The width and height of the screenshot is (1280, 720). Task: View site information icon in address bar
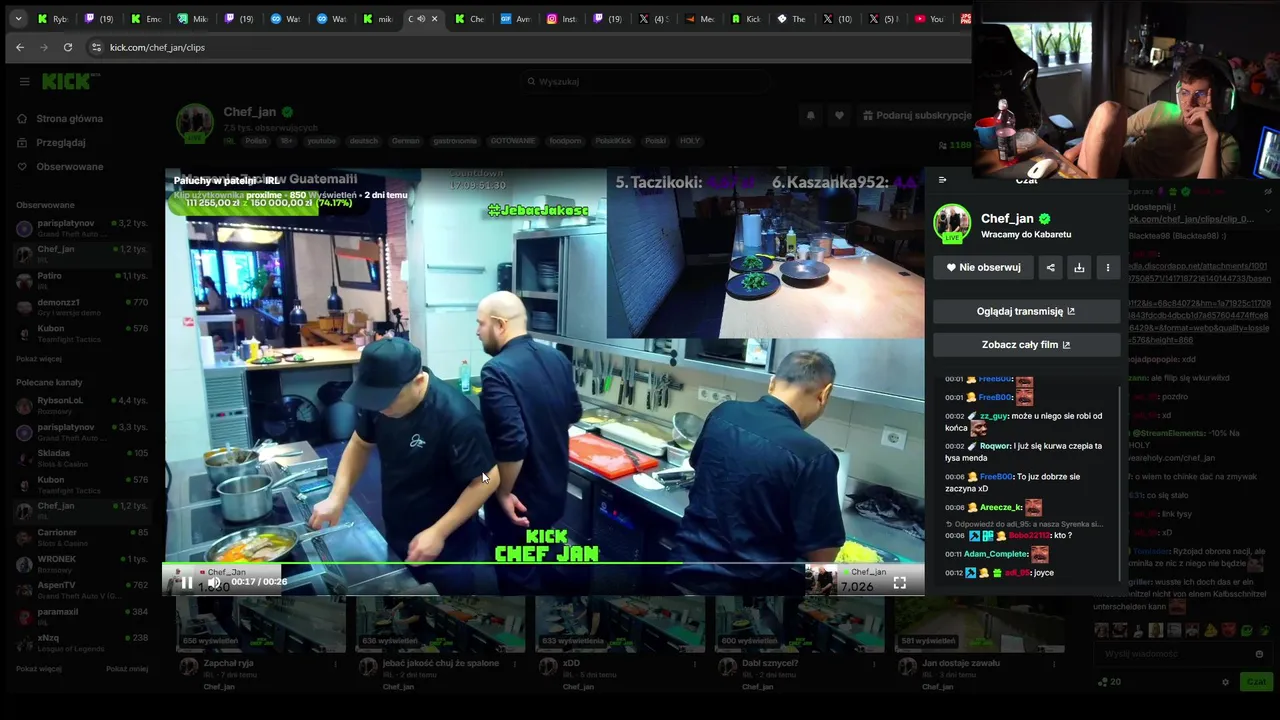tap(96, 47)
